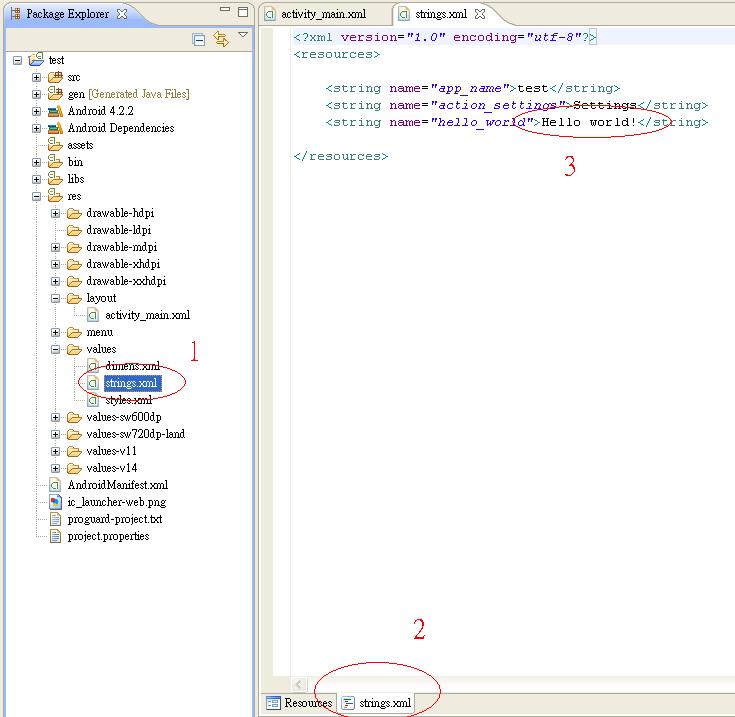Click the gen Generated Java Files folder icon

coord(55,94)
